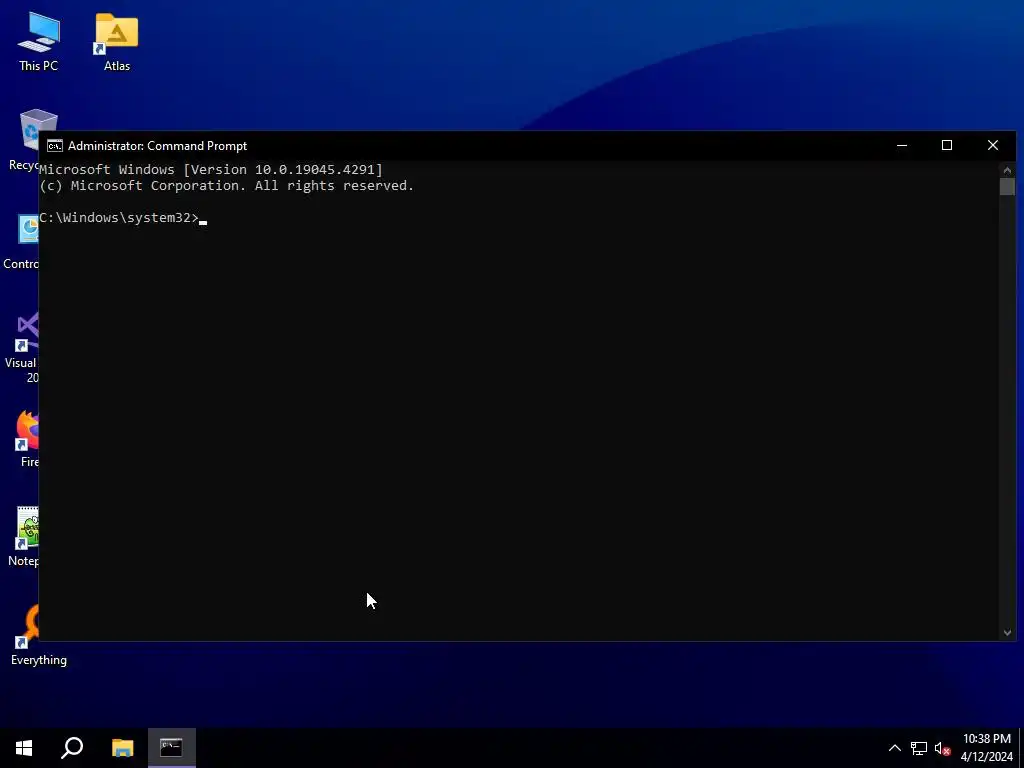
Task: Select the Firefox desktop shortcut
Action: pos(26,439)
